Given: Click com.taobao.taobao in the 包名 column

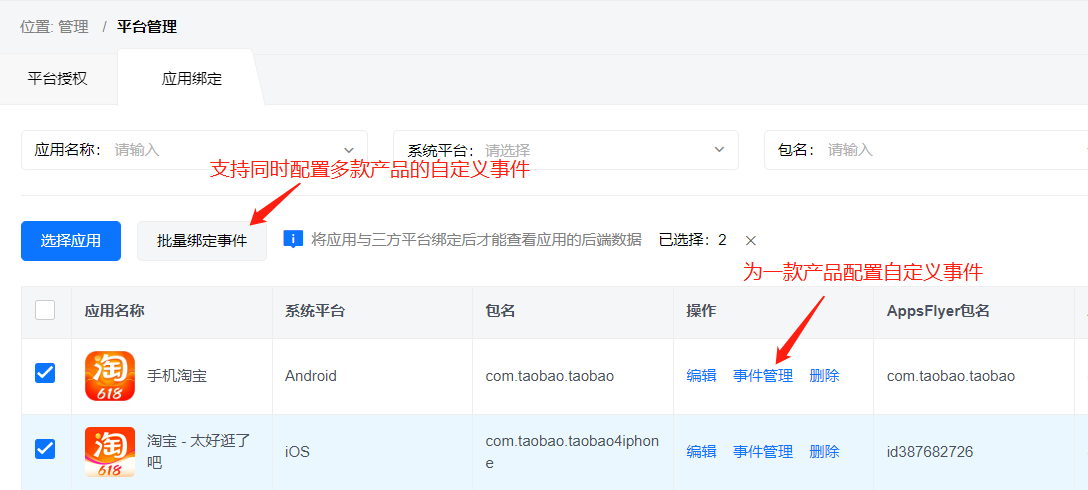Looking at the screenshot, I should (550, 376).
